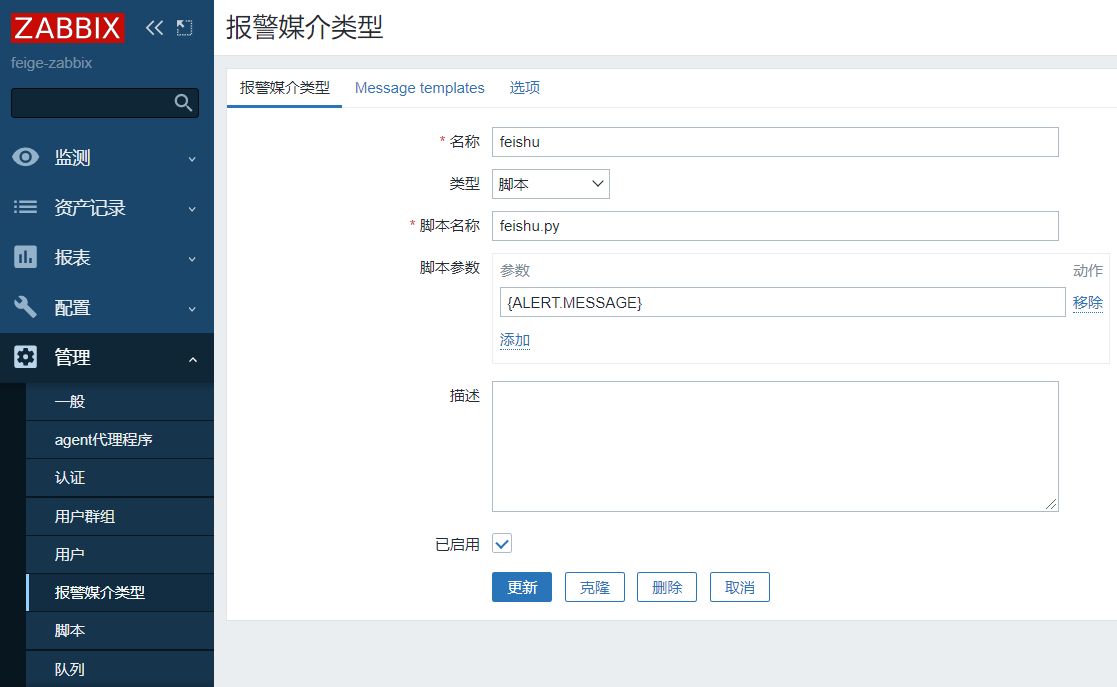The image size is (1117, 687).
Task: Click the feige-zabbix server name text
Action: 51,63
